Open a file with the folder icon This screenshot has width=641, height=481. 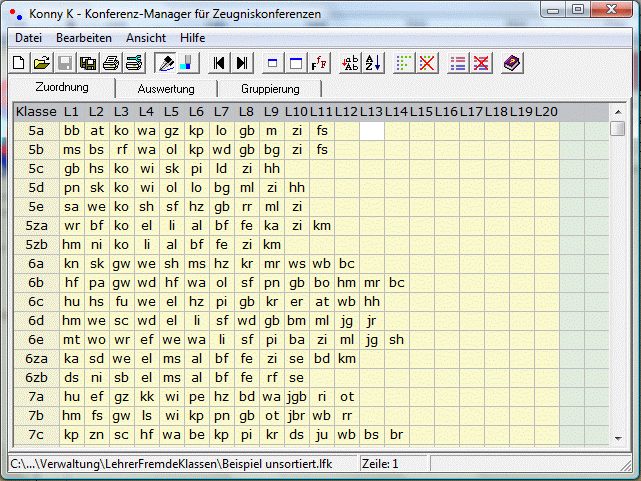click(x=41, y=63)
